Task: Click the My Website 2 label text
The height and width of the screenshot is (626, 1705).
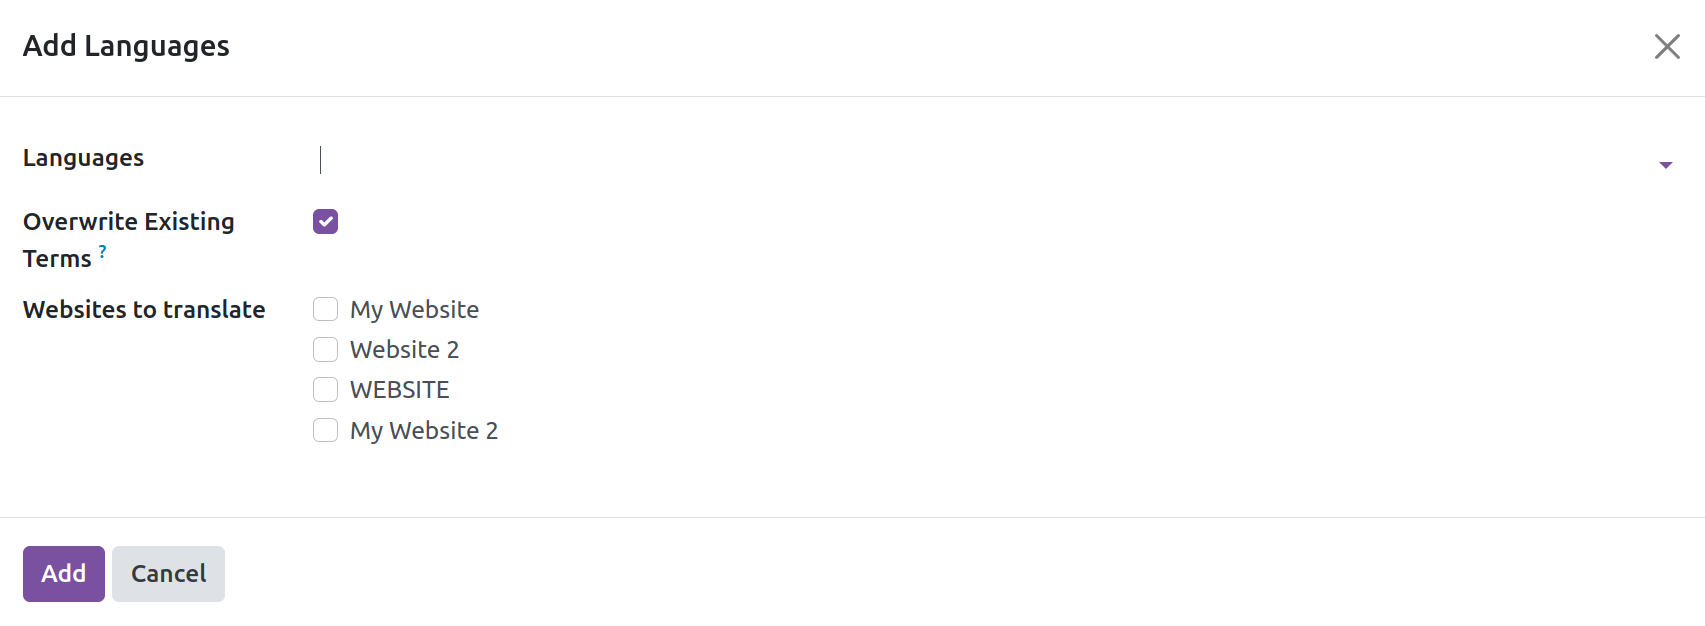Action: [x=424, y=431]
